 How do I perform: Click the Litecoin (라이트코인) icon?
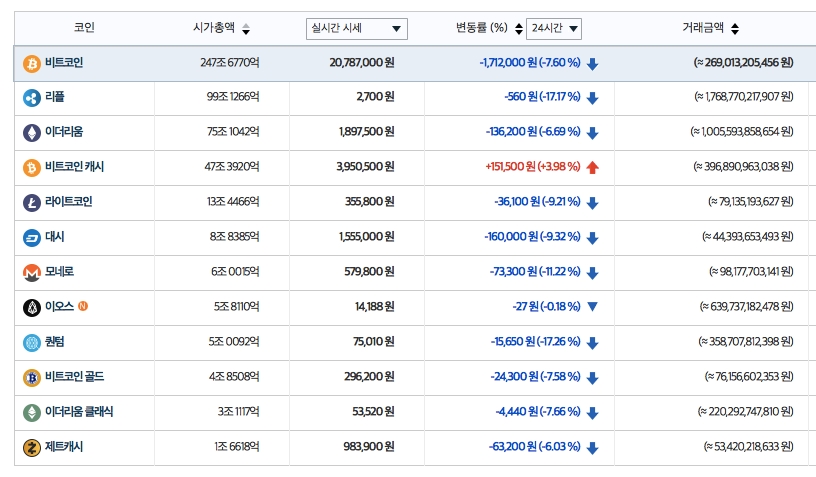(32, 202)
